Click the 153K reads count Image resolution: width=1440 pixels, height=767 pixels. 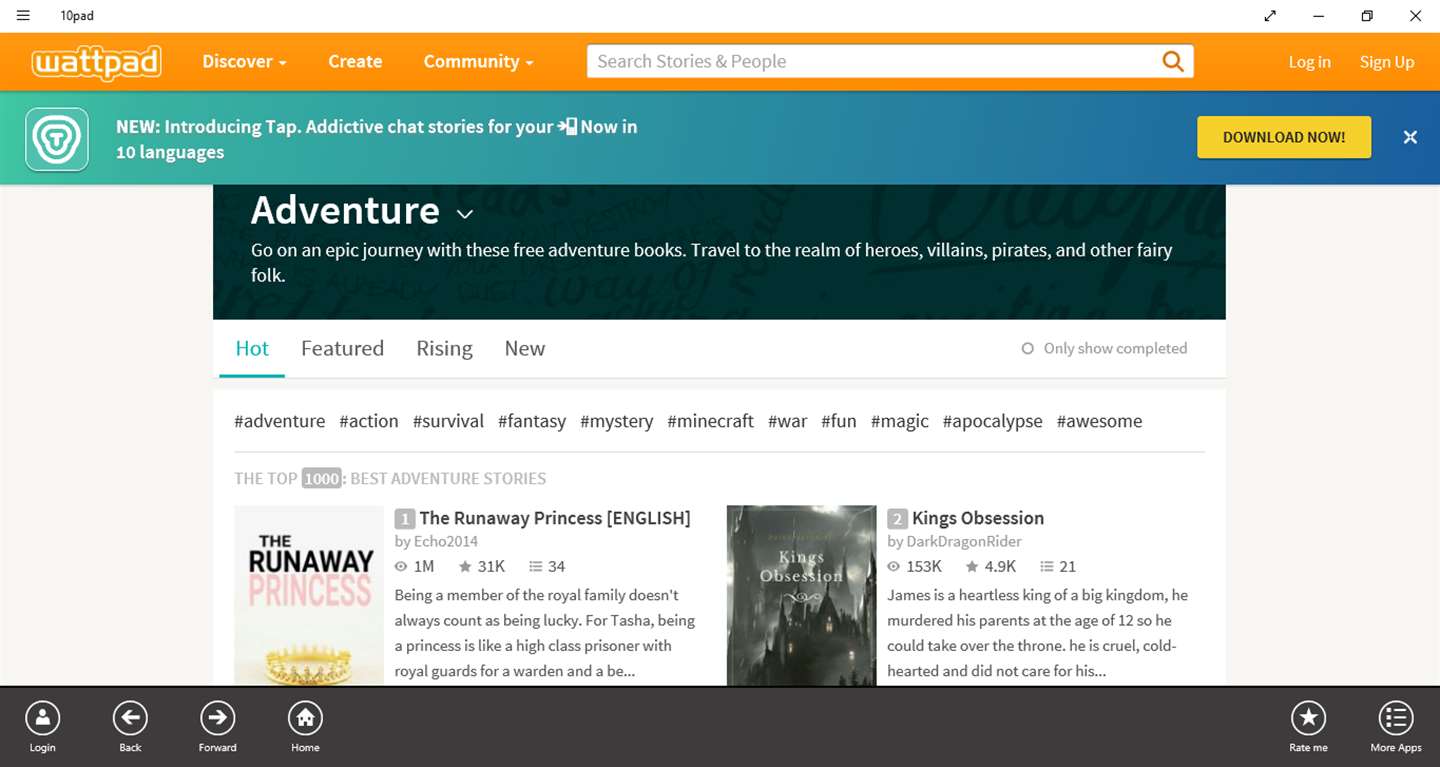point(915,566)
